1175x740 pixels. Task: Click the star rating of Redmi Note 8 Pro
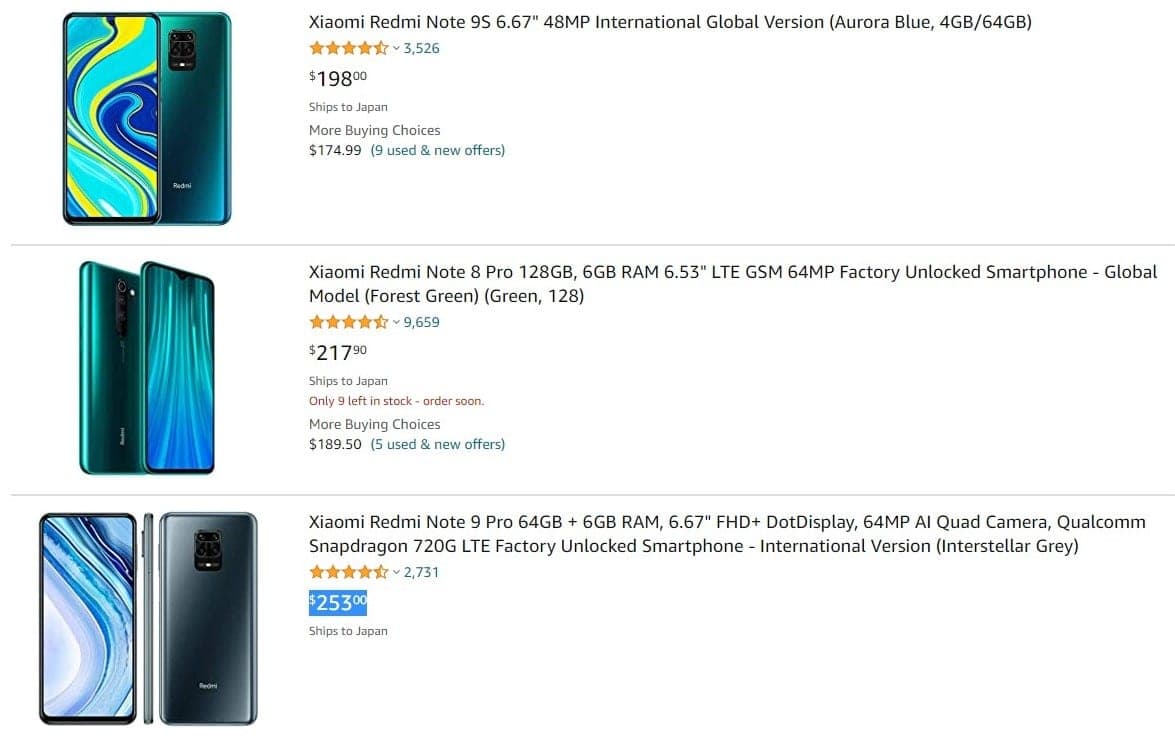(x=348, y=322)
